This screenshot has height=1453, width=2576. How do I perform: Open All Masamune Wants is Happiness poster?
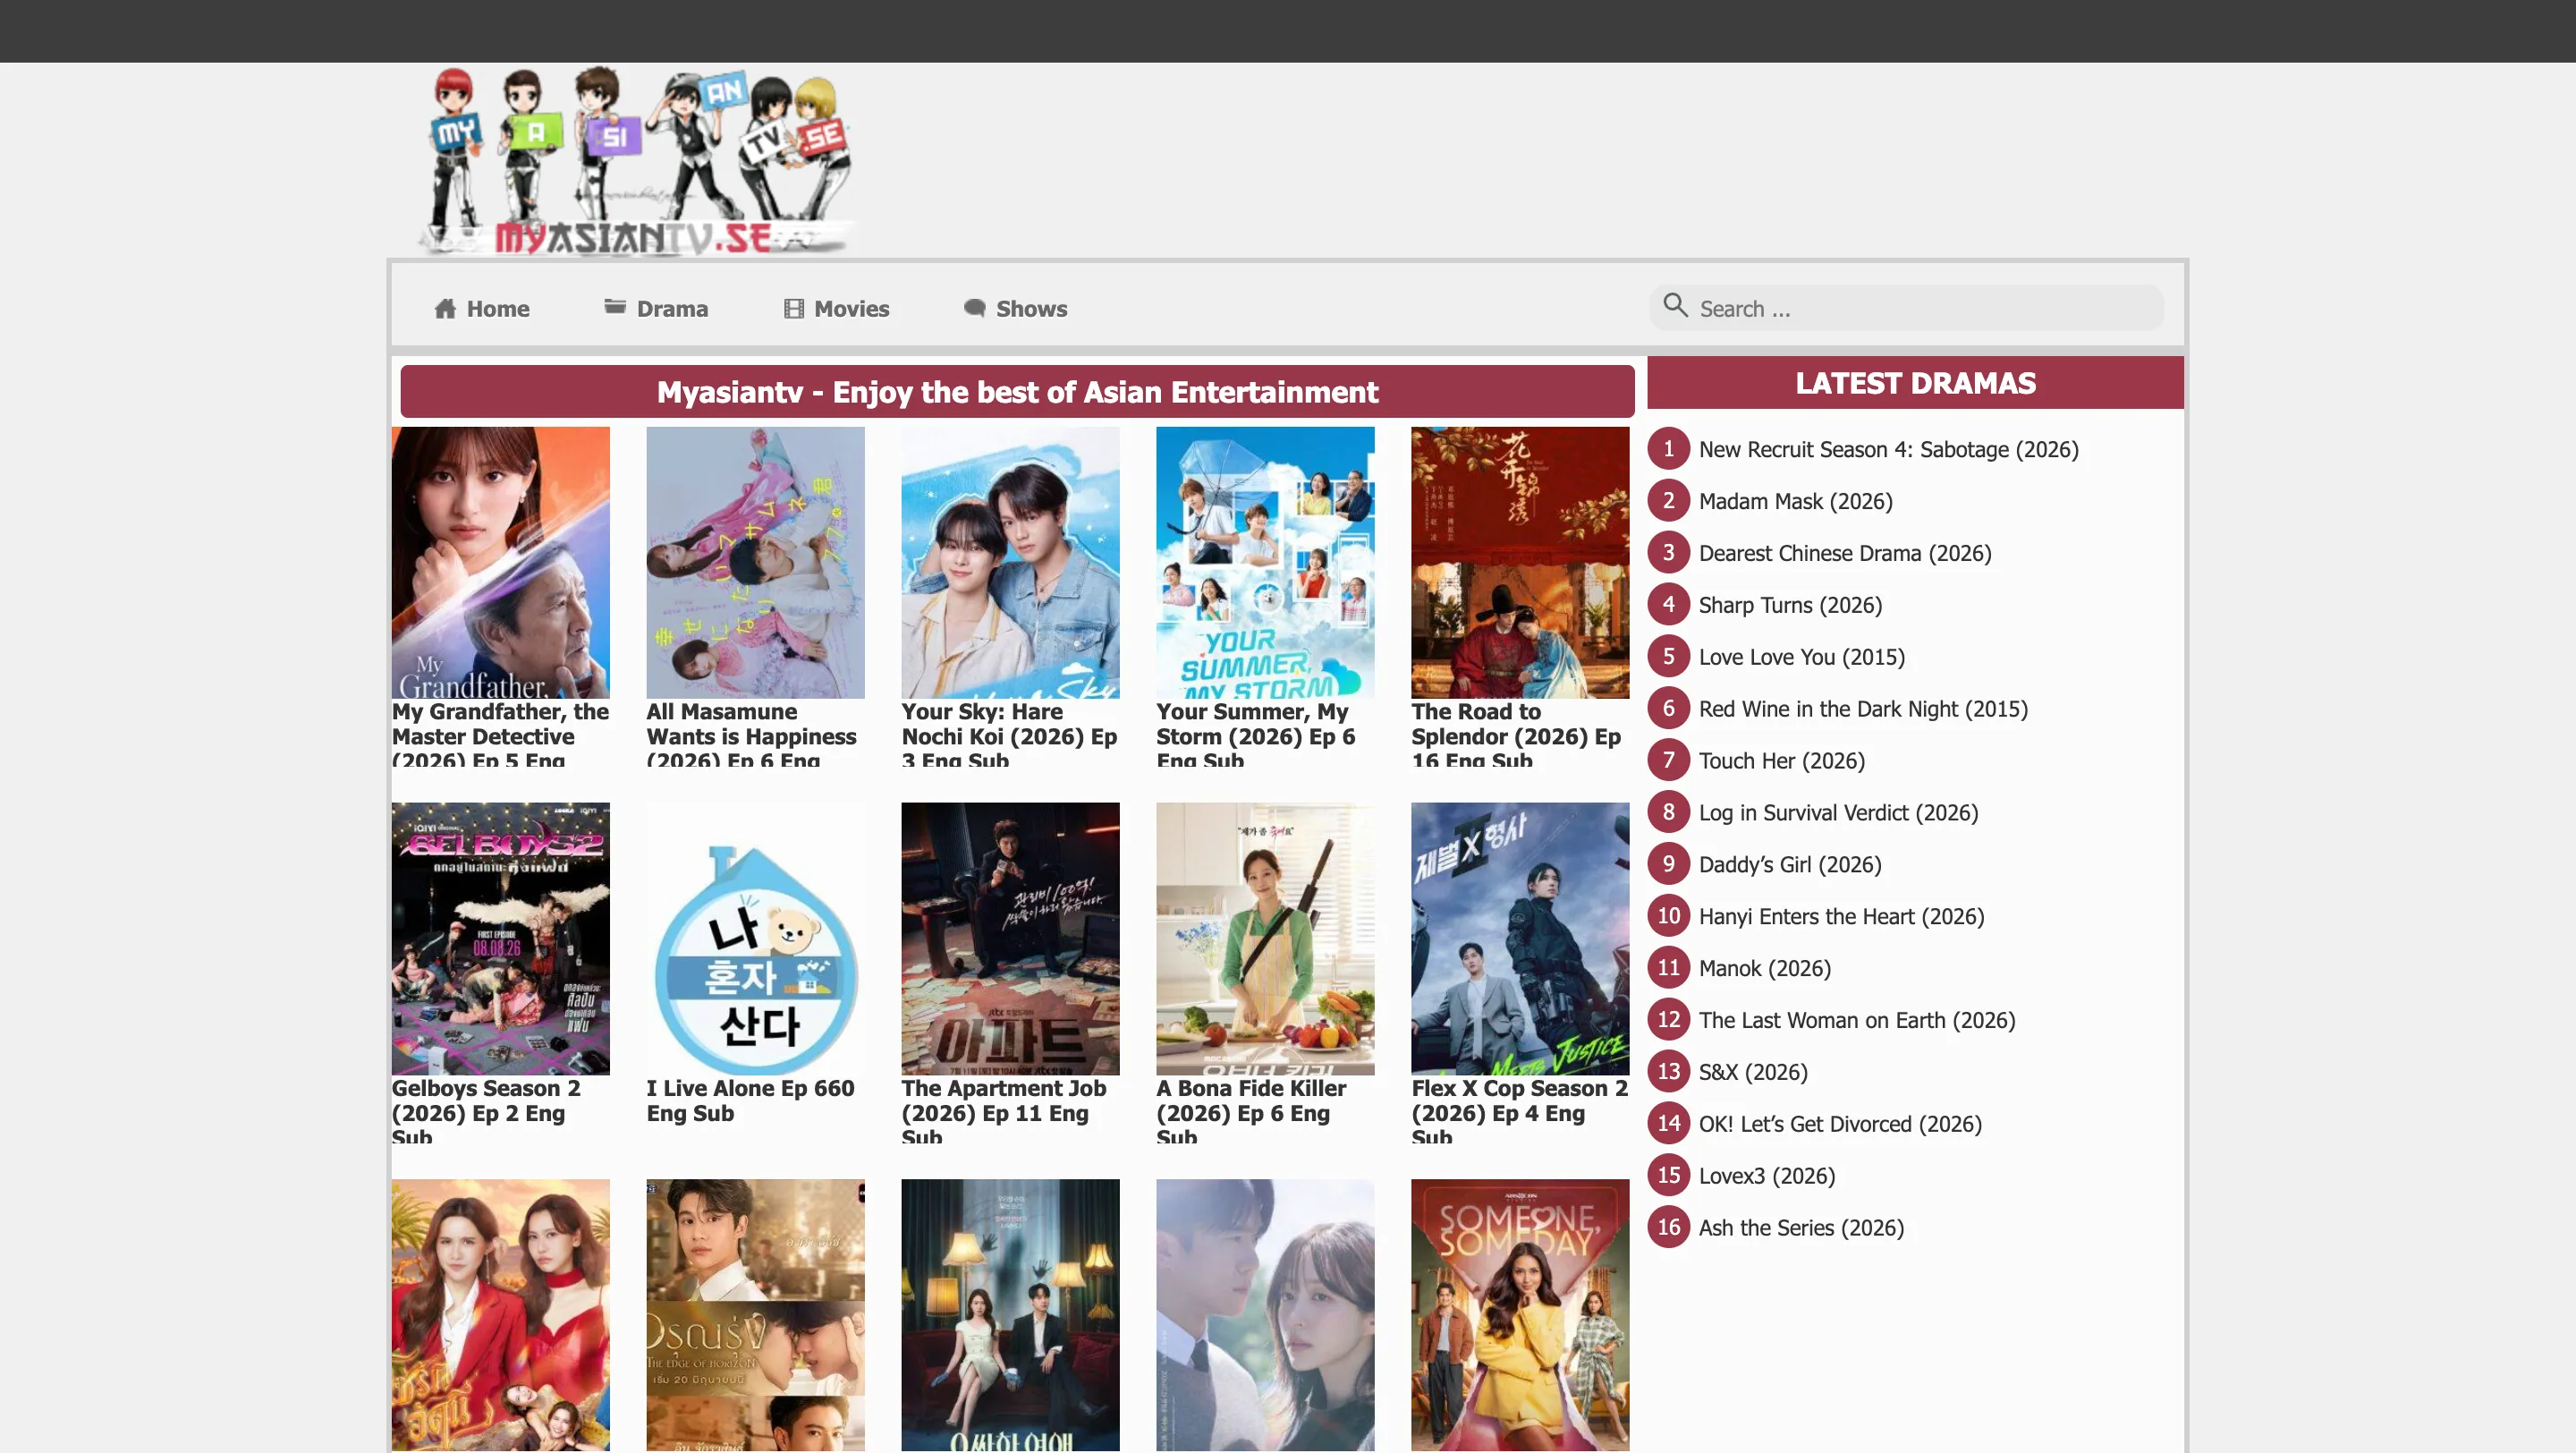click(x=756, y=563)
